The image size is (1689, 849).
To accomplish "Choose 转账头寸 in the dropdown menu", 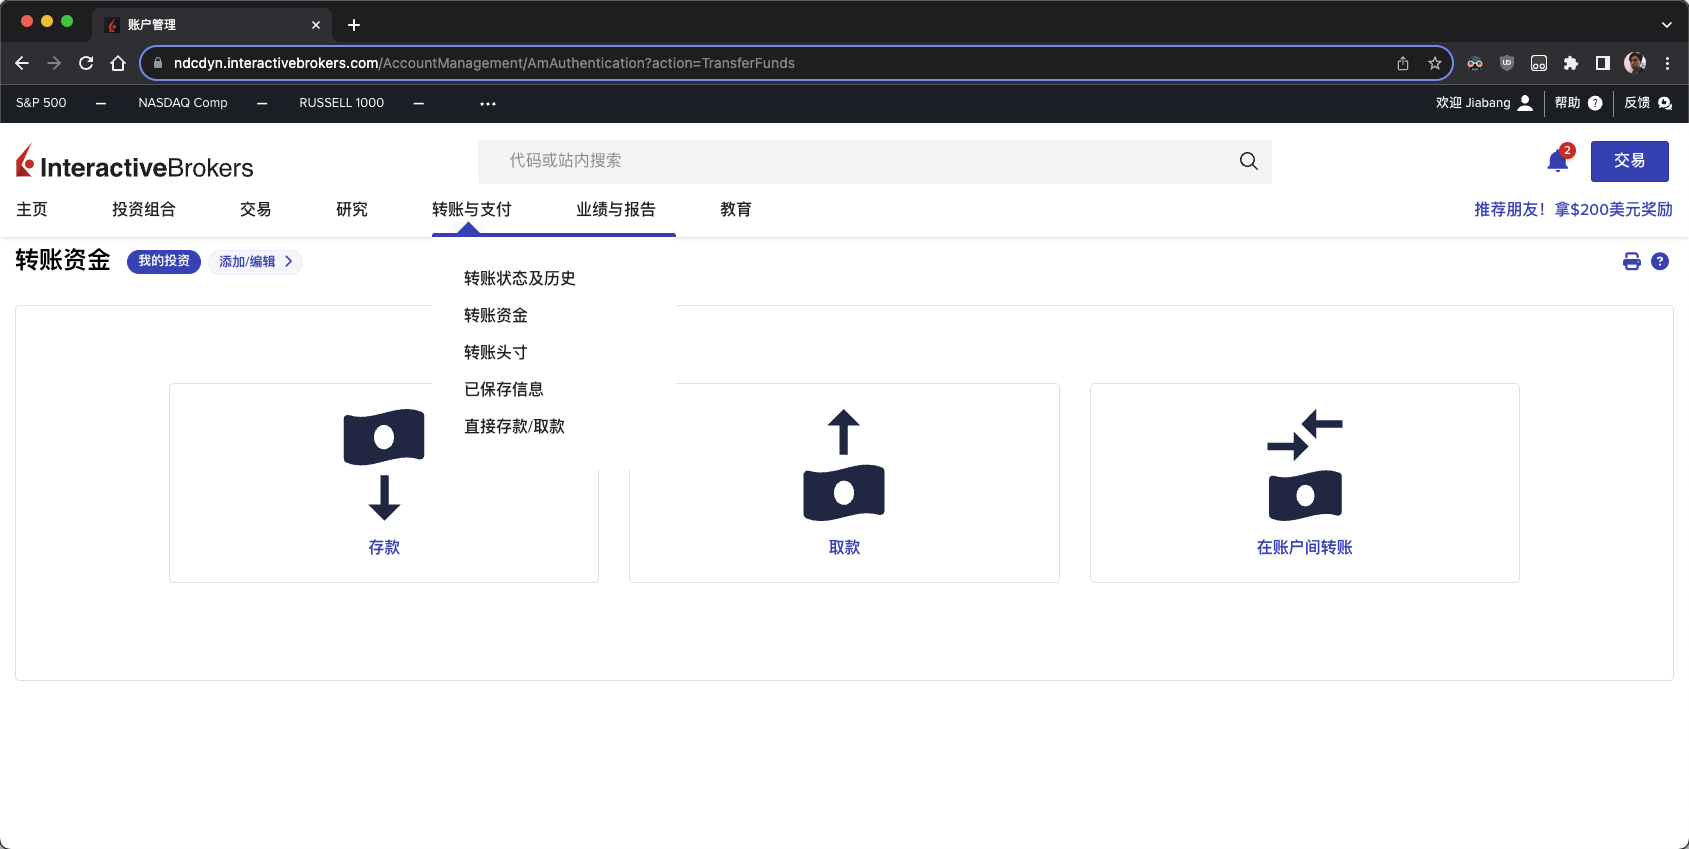I will (495, 353).
